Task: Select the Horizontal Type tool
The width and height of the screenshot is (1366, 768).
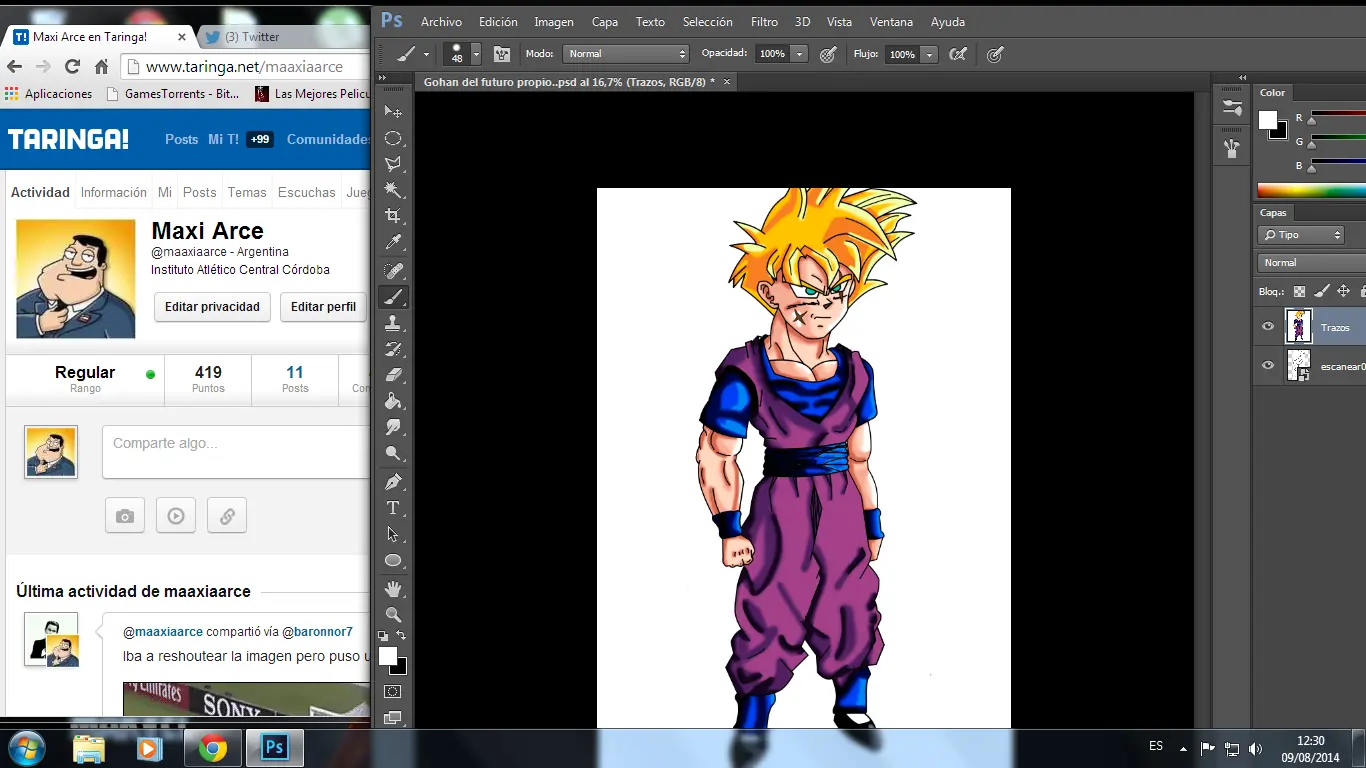Action: pyautogui.click(x=393, y=508)
